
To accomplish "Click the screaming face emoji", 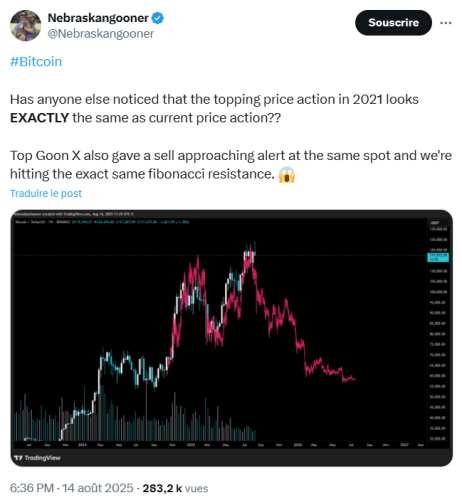I will click(x=287, y=174).
